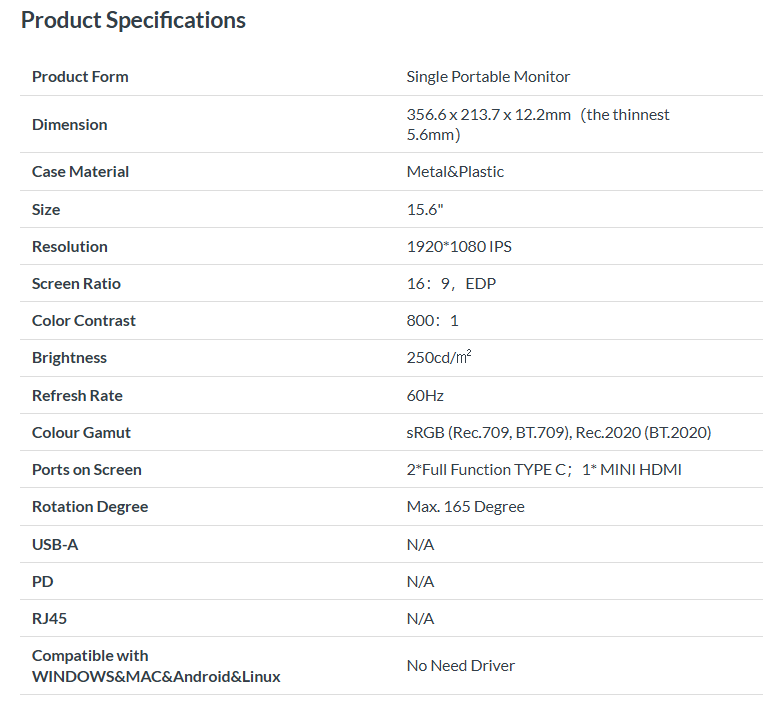783x709 pixels.
Task: Select the sRGB Rec.709 gamut value
Action: pyautogui.click(x=559, y=432)
